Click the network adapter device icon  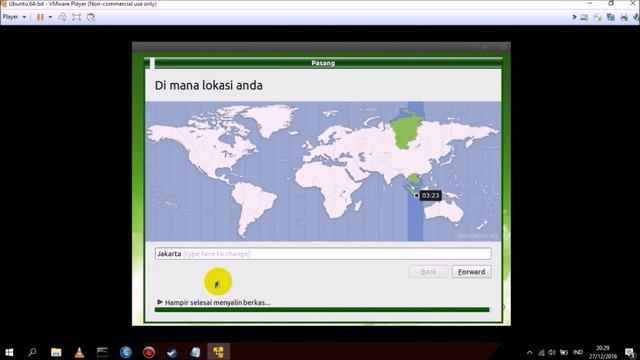point(611,17)
